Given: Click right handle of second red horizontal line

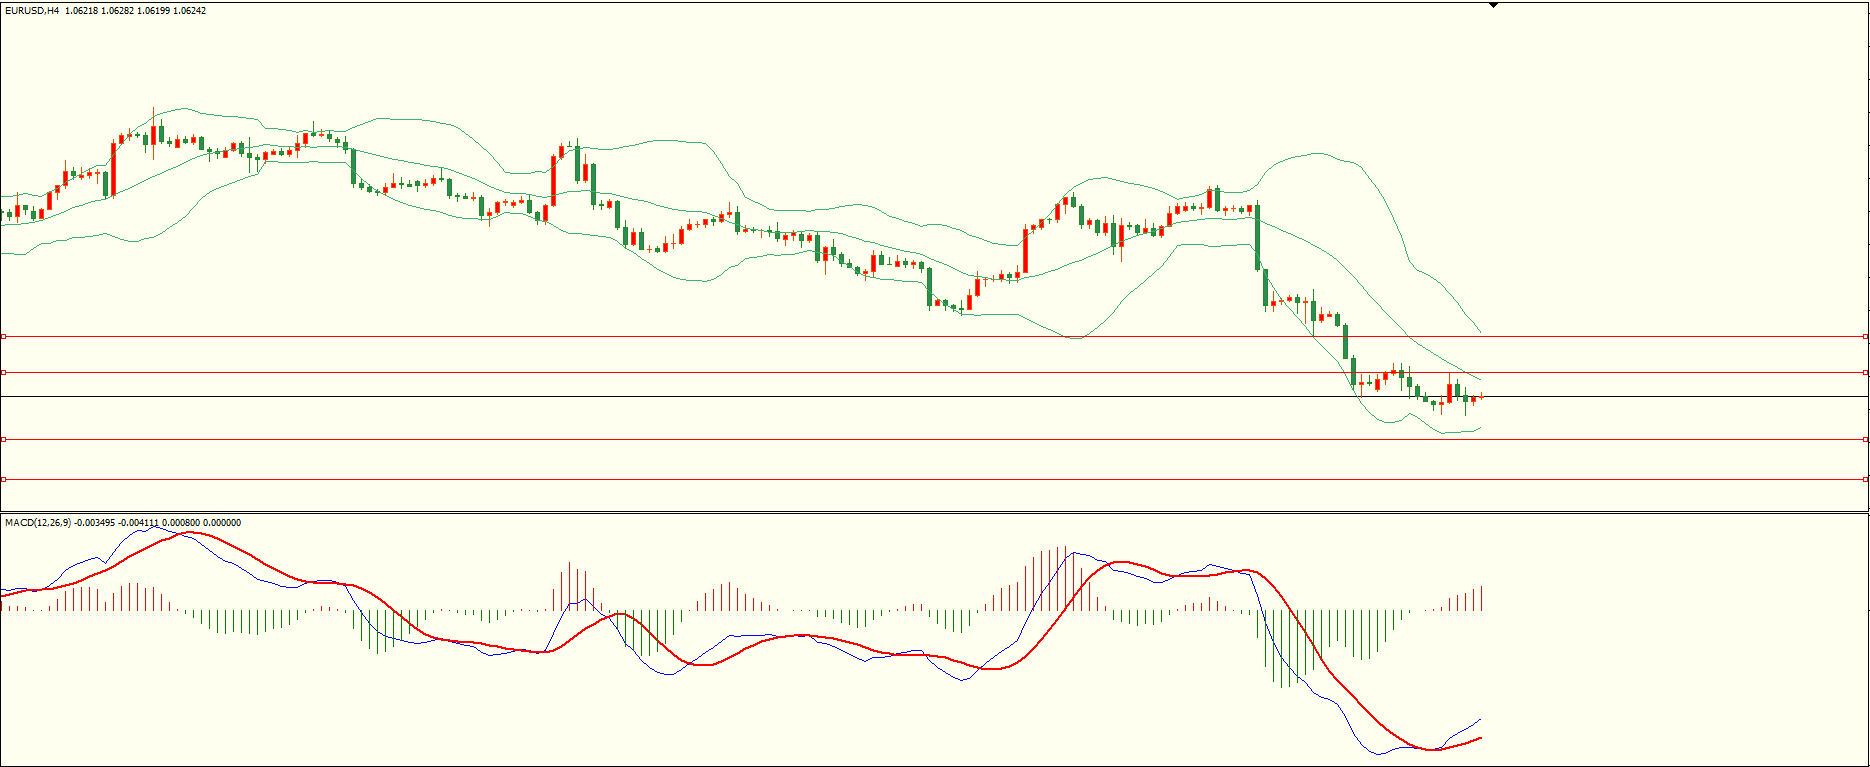Looking at the screenshot, I should [x=1866, y=373].
